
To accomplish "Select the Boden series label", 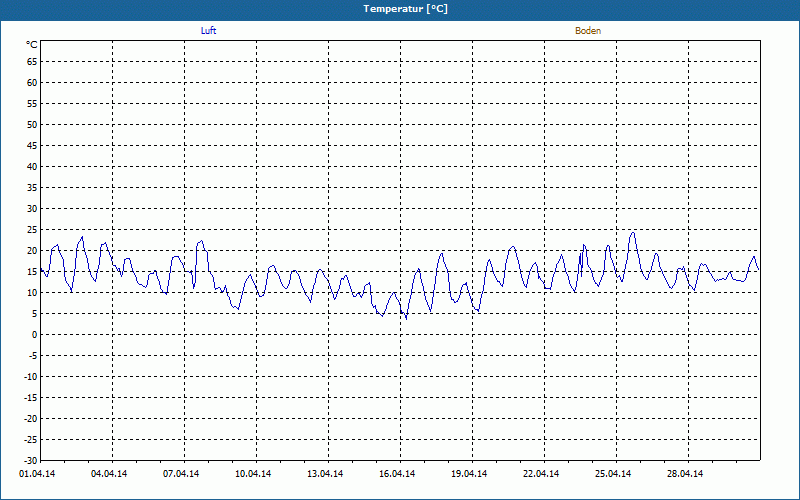I will [x=588, y=31].
